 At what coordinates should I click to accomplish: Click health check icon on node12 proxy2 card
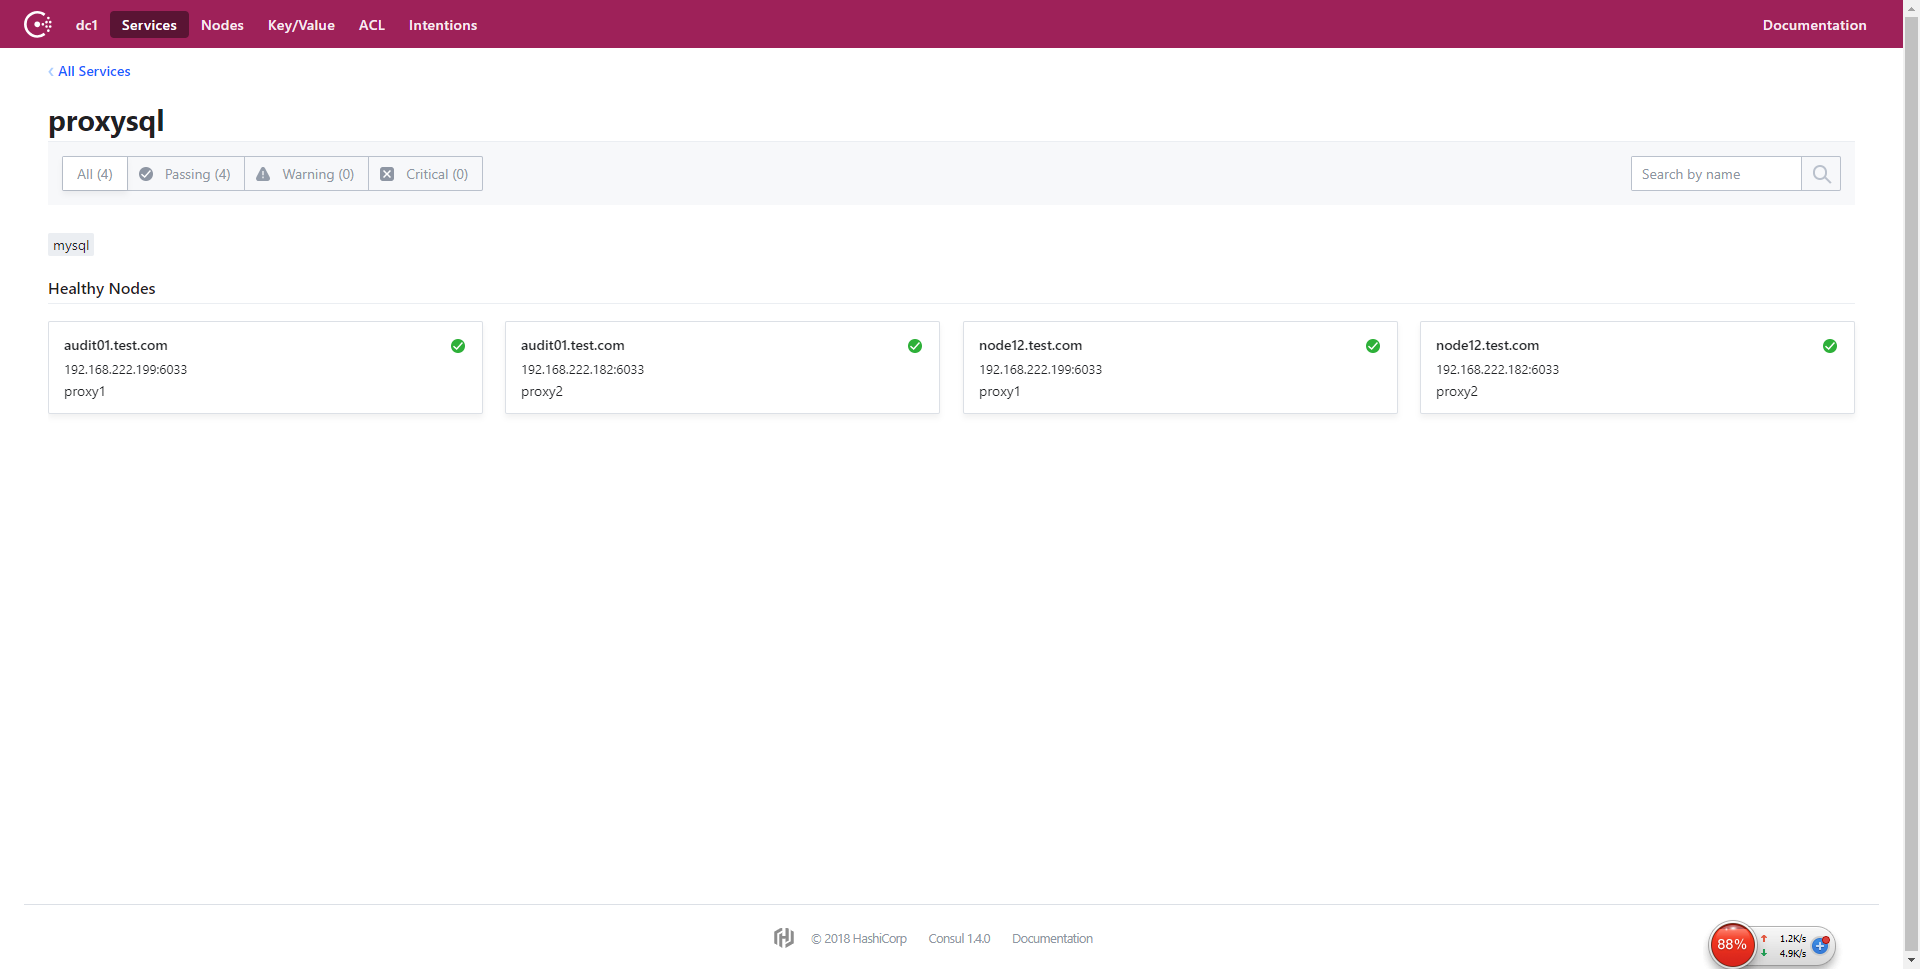tap(1830, 346)
